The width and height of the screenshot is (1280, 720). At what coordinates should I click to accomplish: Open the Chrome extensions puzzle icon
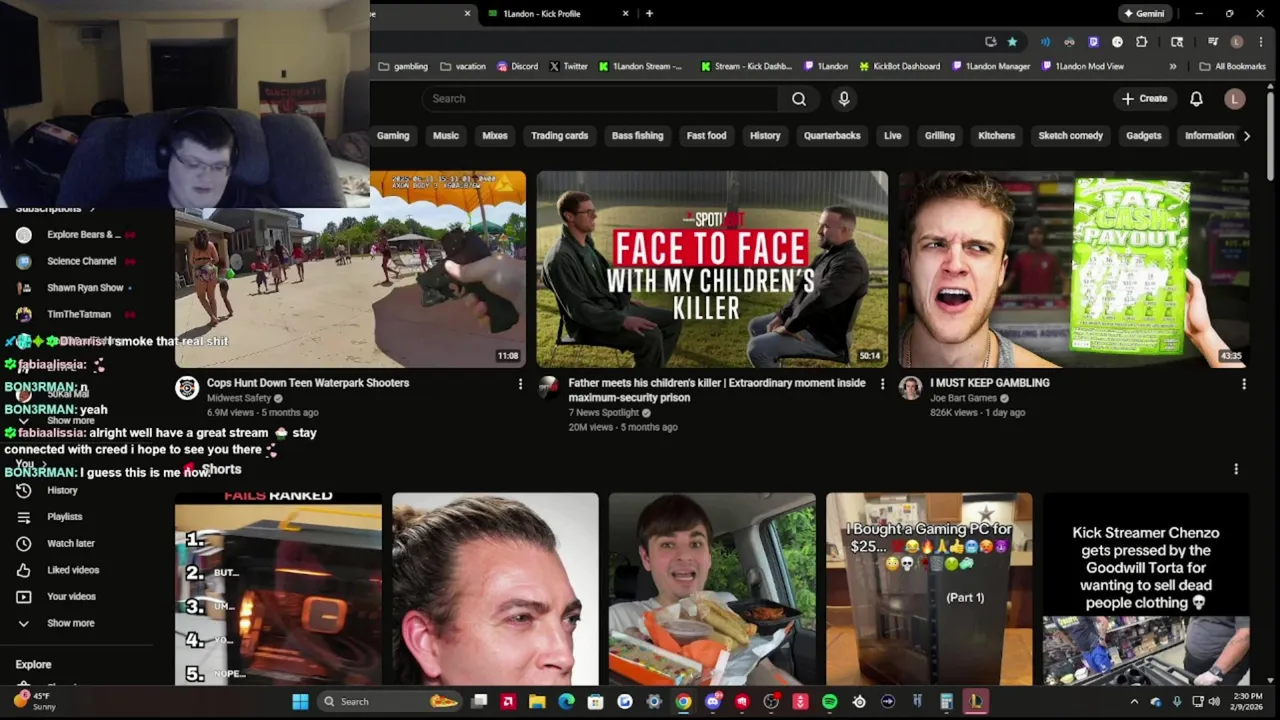(1141, 42)
